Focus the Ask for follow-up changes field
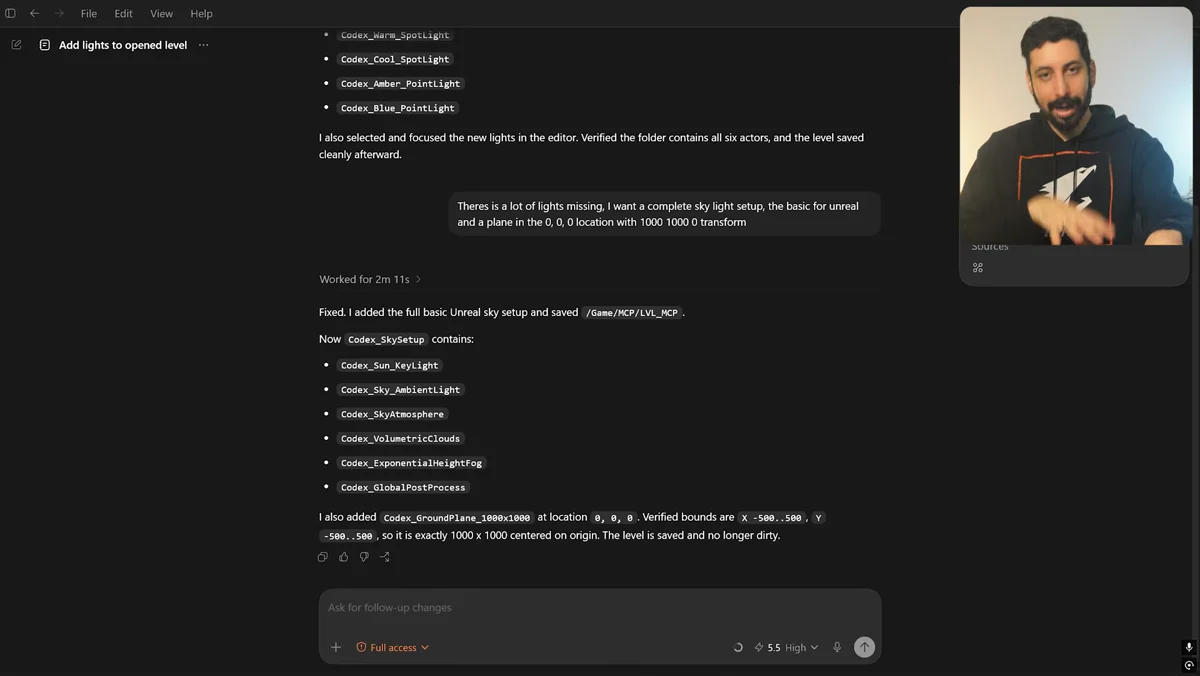The height and width of the screenshot is (676, 1200). click(600, 608)
